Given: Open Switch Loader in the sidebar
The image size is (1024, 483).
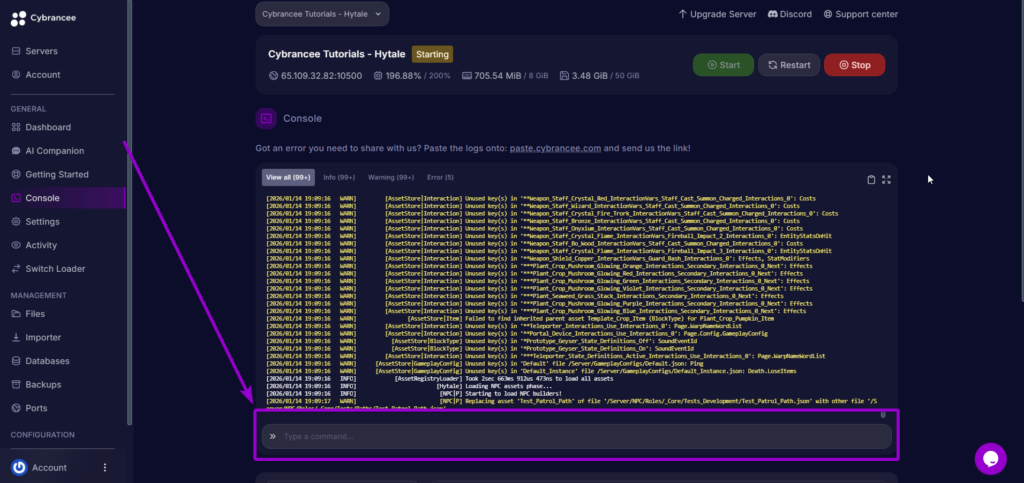Looking at the screenshot, I should 55,268.
